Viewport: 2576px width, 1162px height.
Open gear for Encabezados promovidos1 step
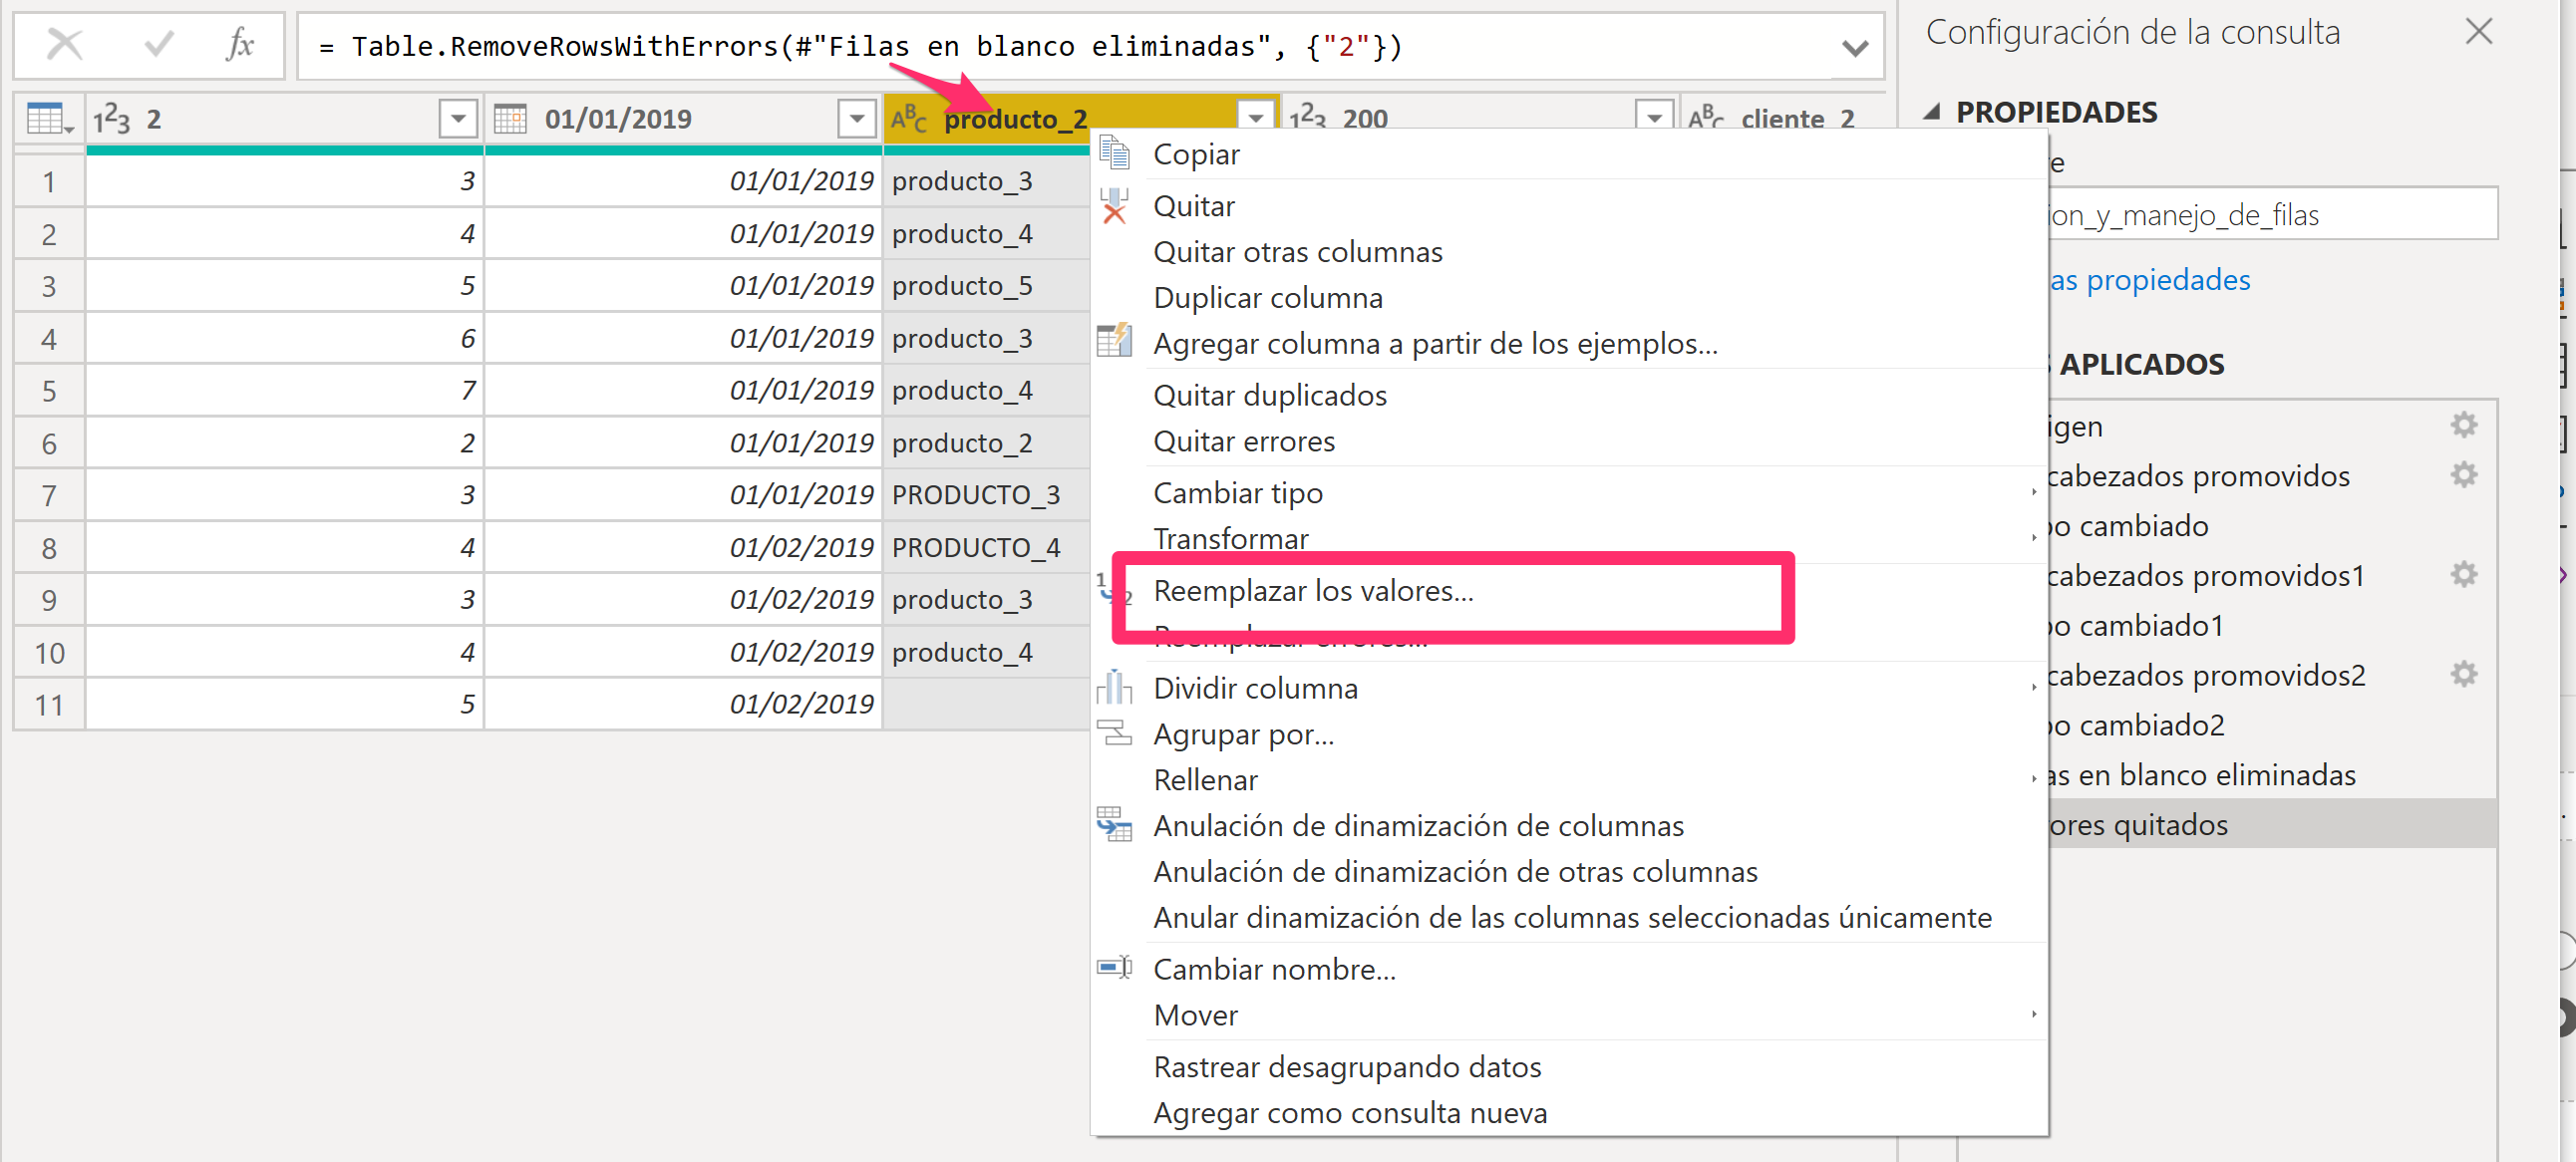pyautogui.click(x=2464, y=574)
